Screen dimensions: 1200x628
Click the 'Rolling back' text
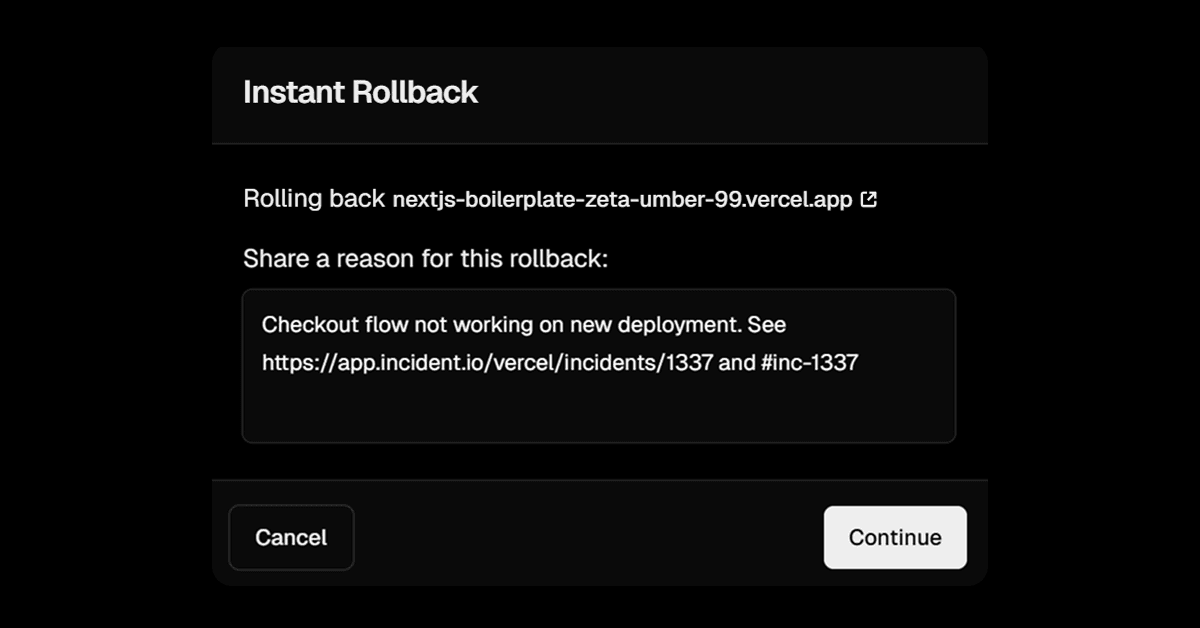(x=313, y=199)
